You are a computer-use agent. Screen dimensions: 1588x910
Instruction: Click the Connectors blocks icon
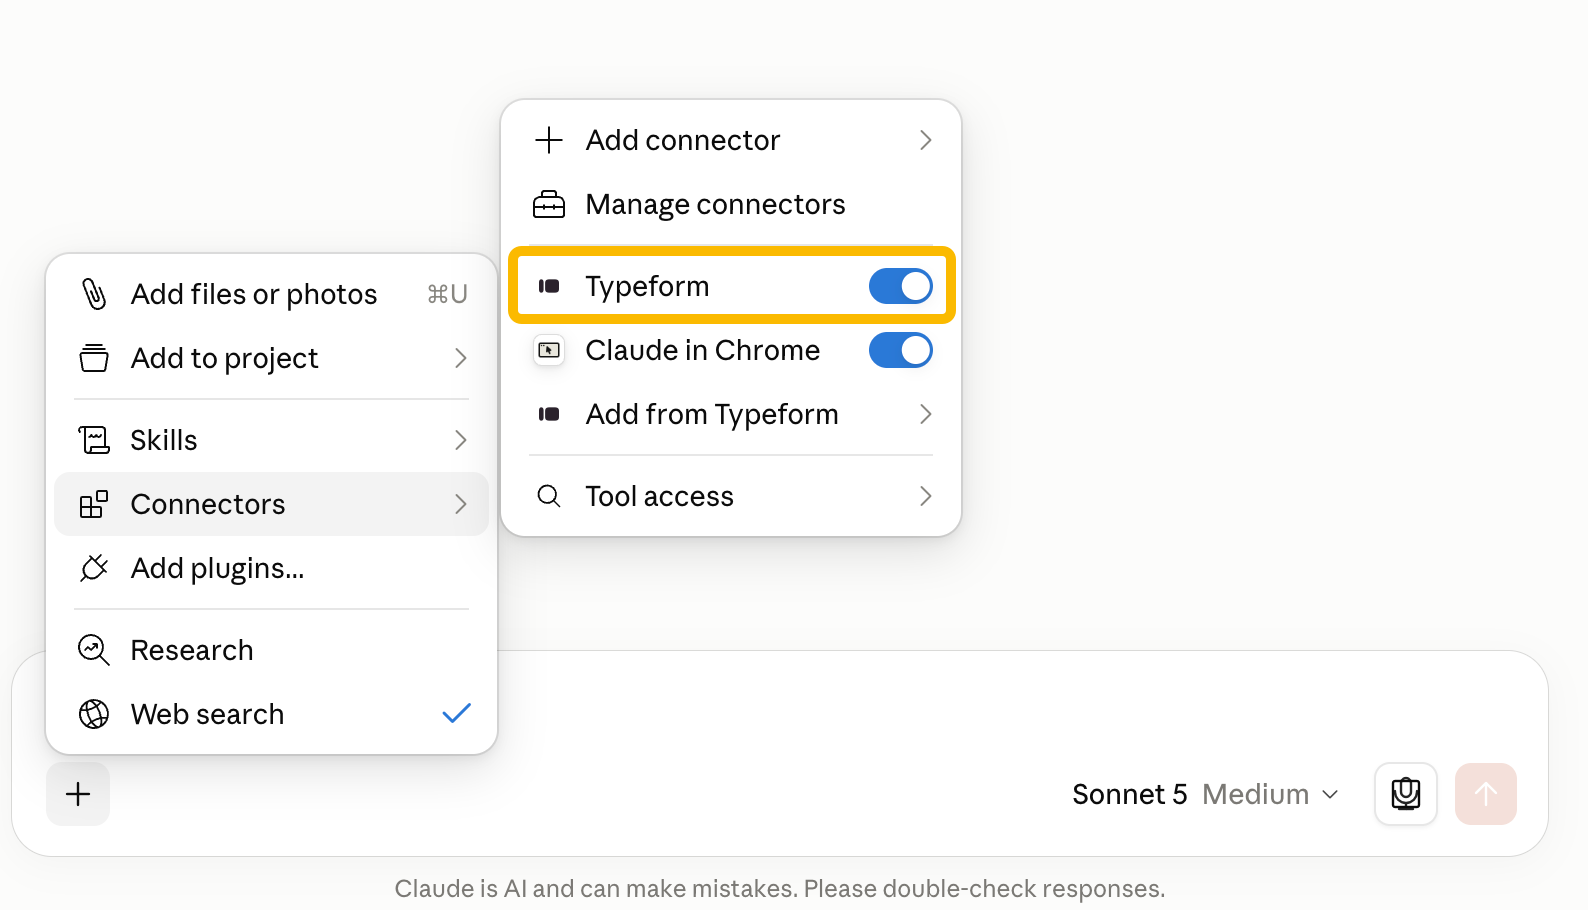(x=94, y=504)
